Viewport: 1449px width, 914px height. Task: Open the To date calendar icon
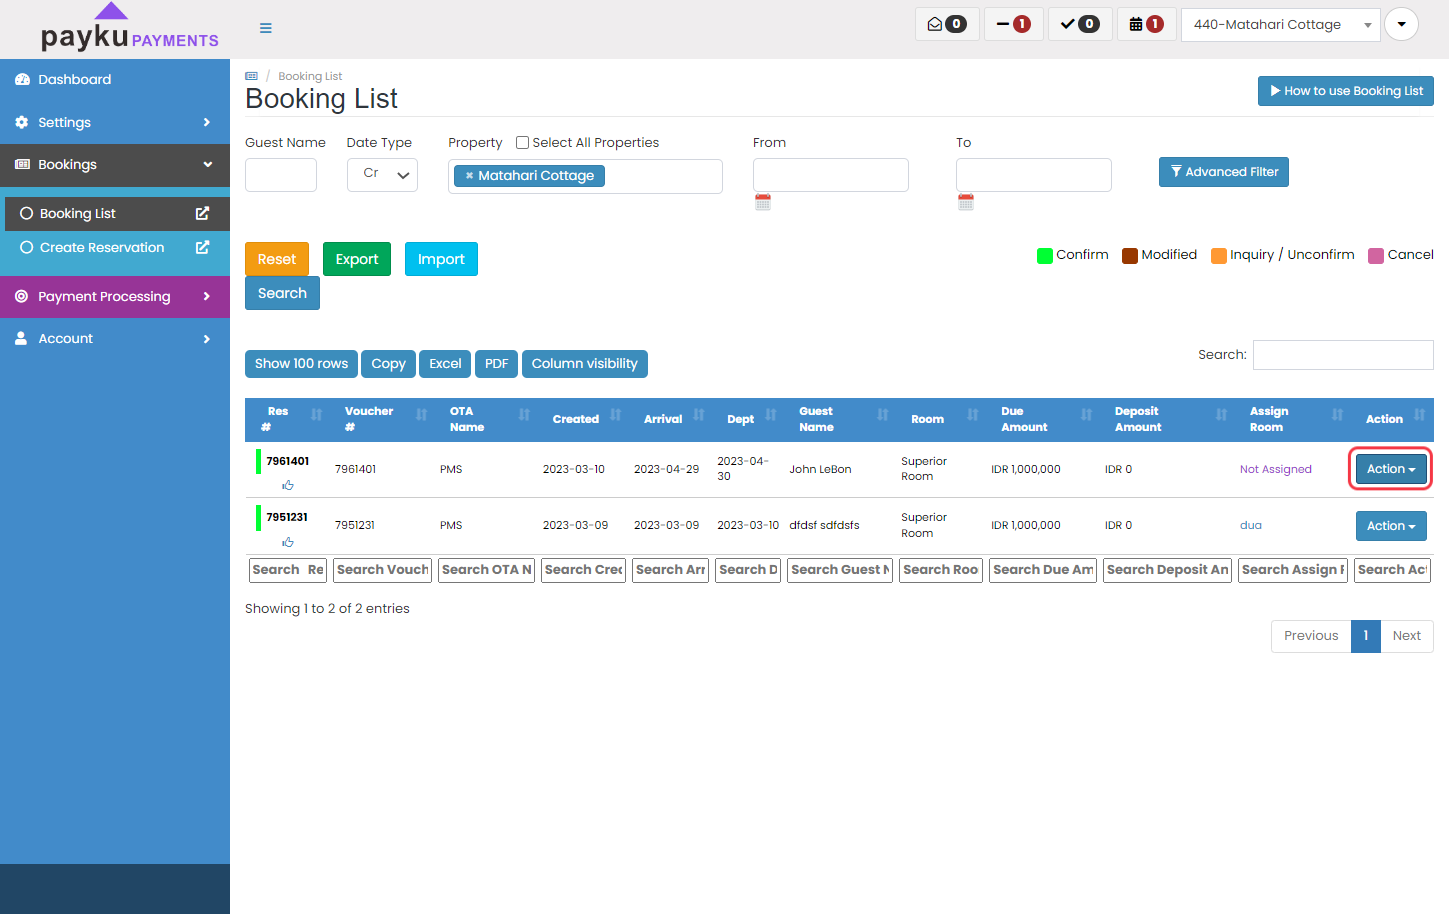click(x=966, y=202)
